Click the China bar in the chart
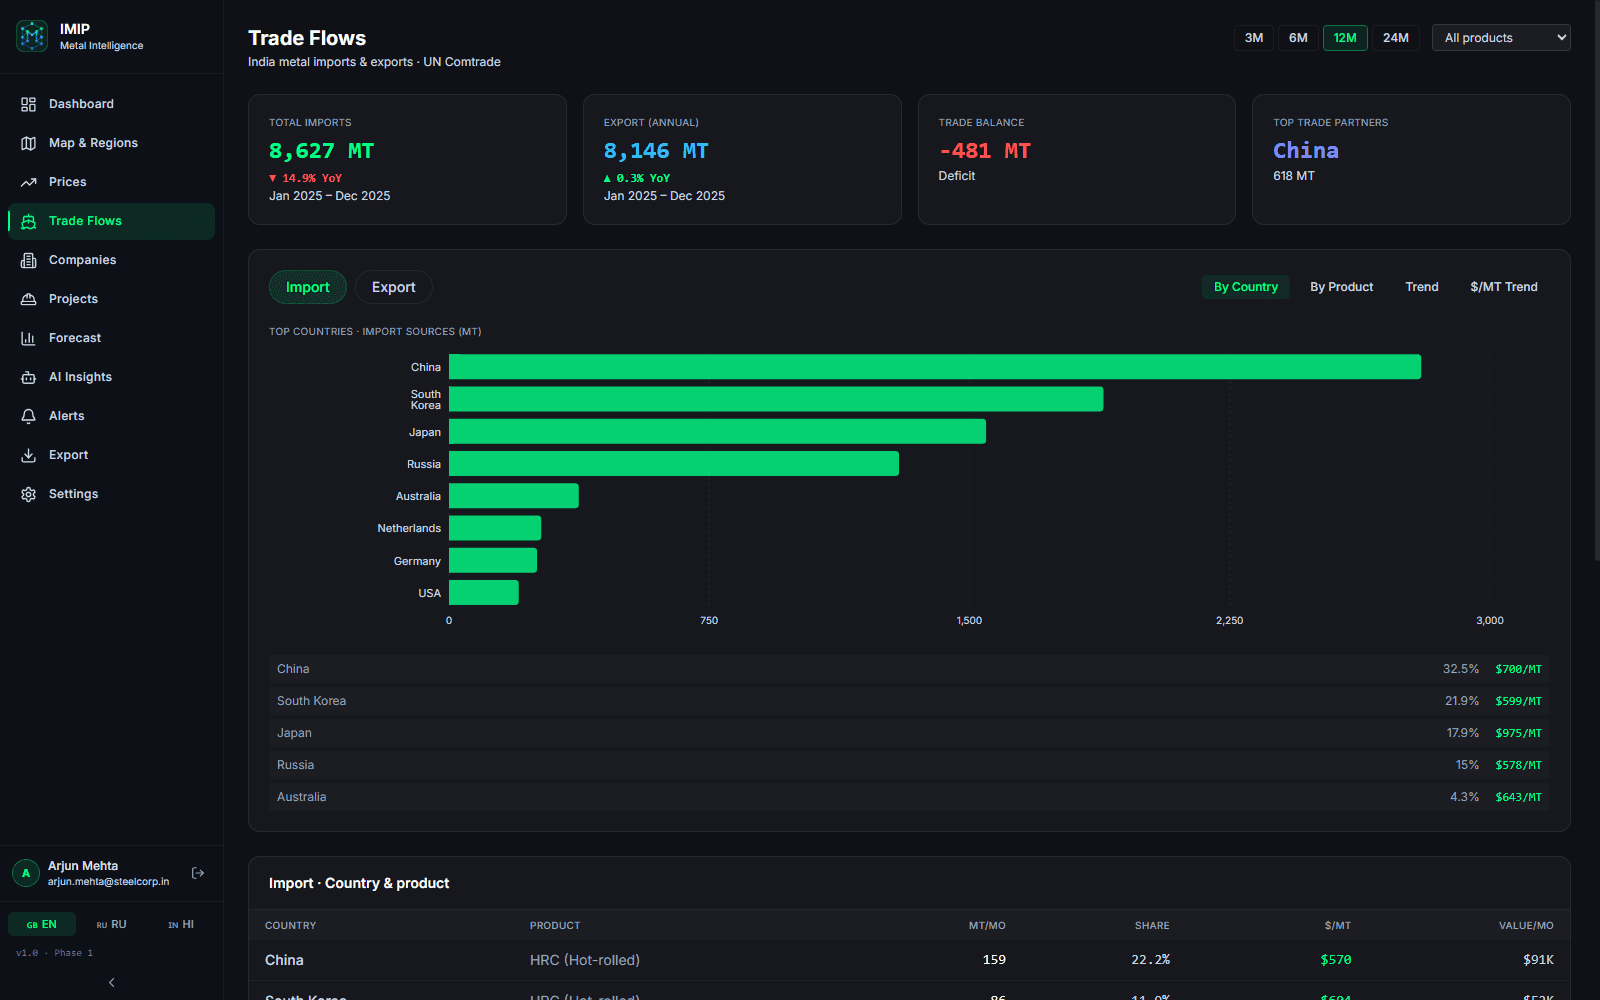The height and width of the screenshot is (1000, 1600). point(934,367)
